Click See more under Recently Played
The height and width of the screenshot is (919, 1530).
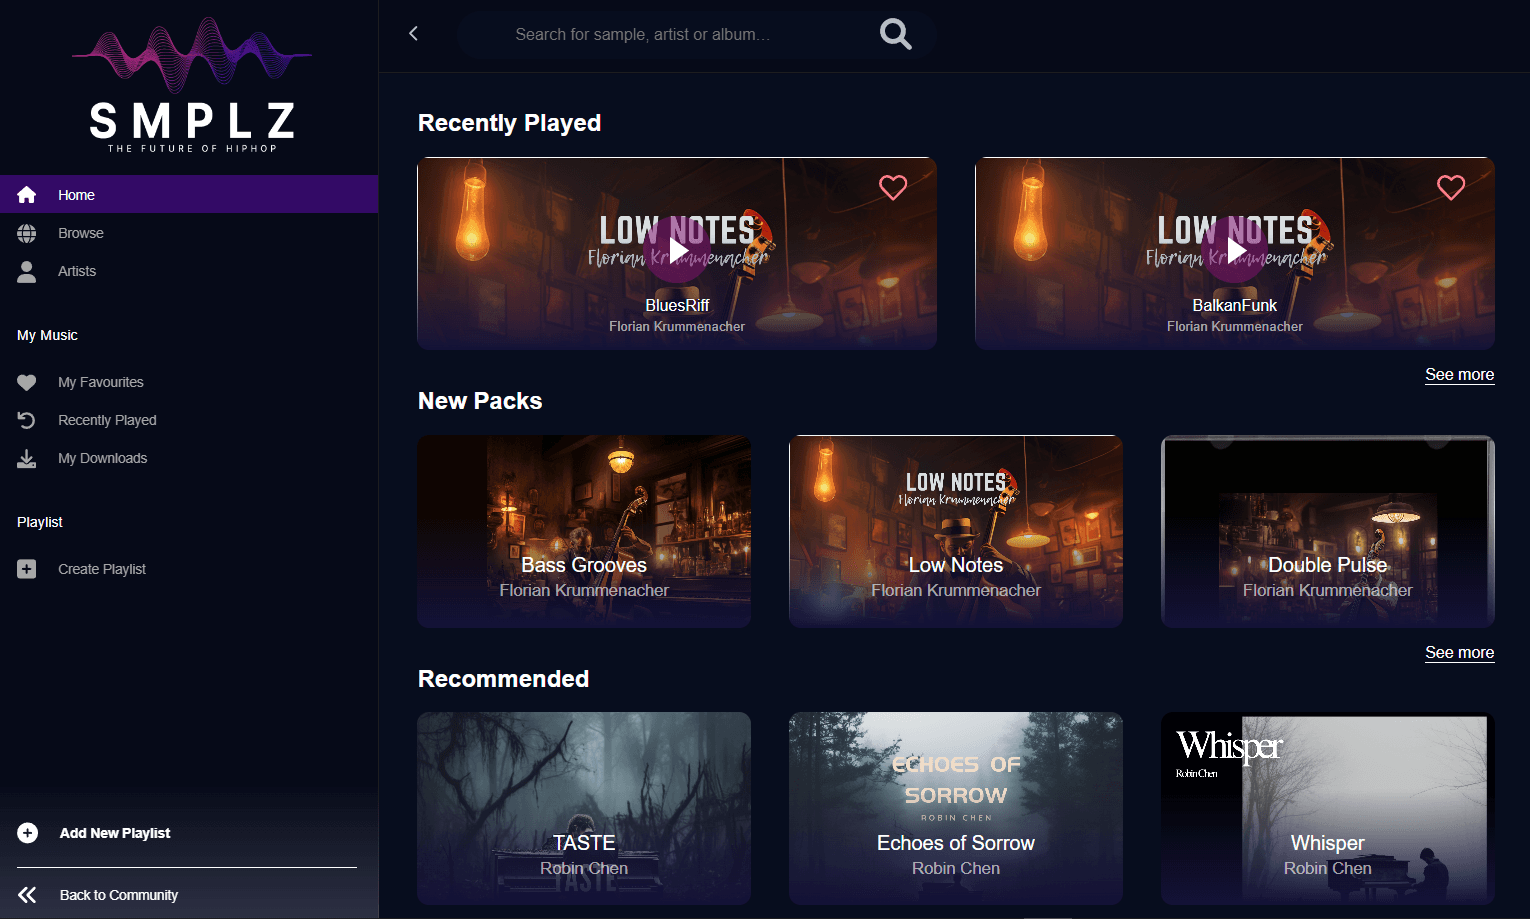(1459, 374)
